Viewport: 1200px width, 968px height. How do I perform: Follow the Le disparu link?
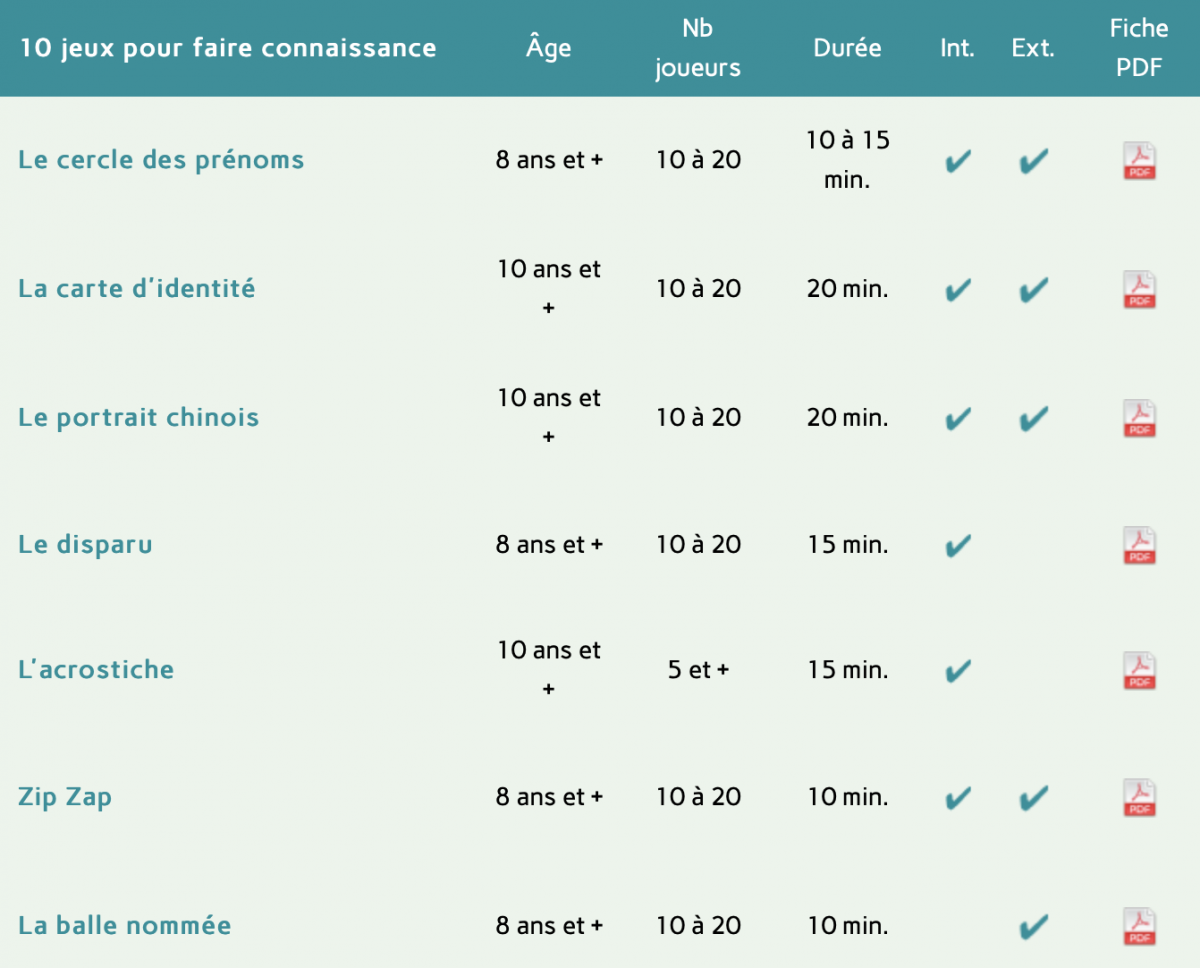[x=85, y=545]
